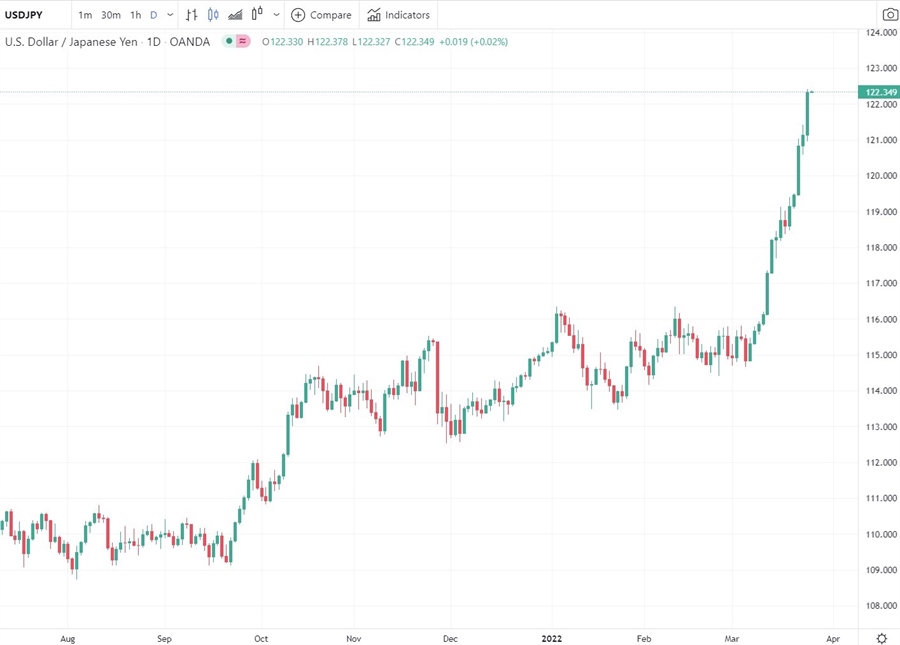Click the open value O122.330
900x645 pixels.
(282, 42)
